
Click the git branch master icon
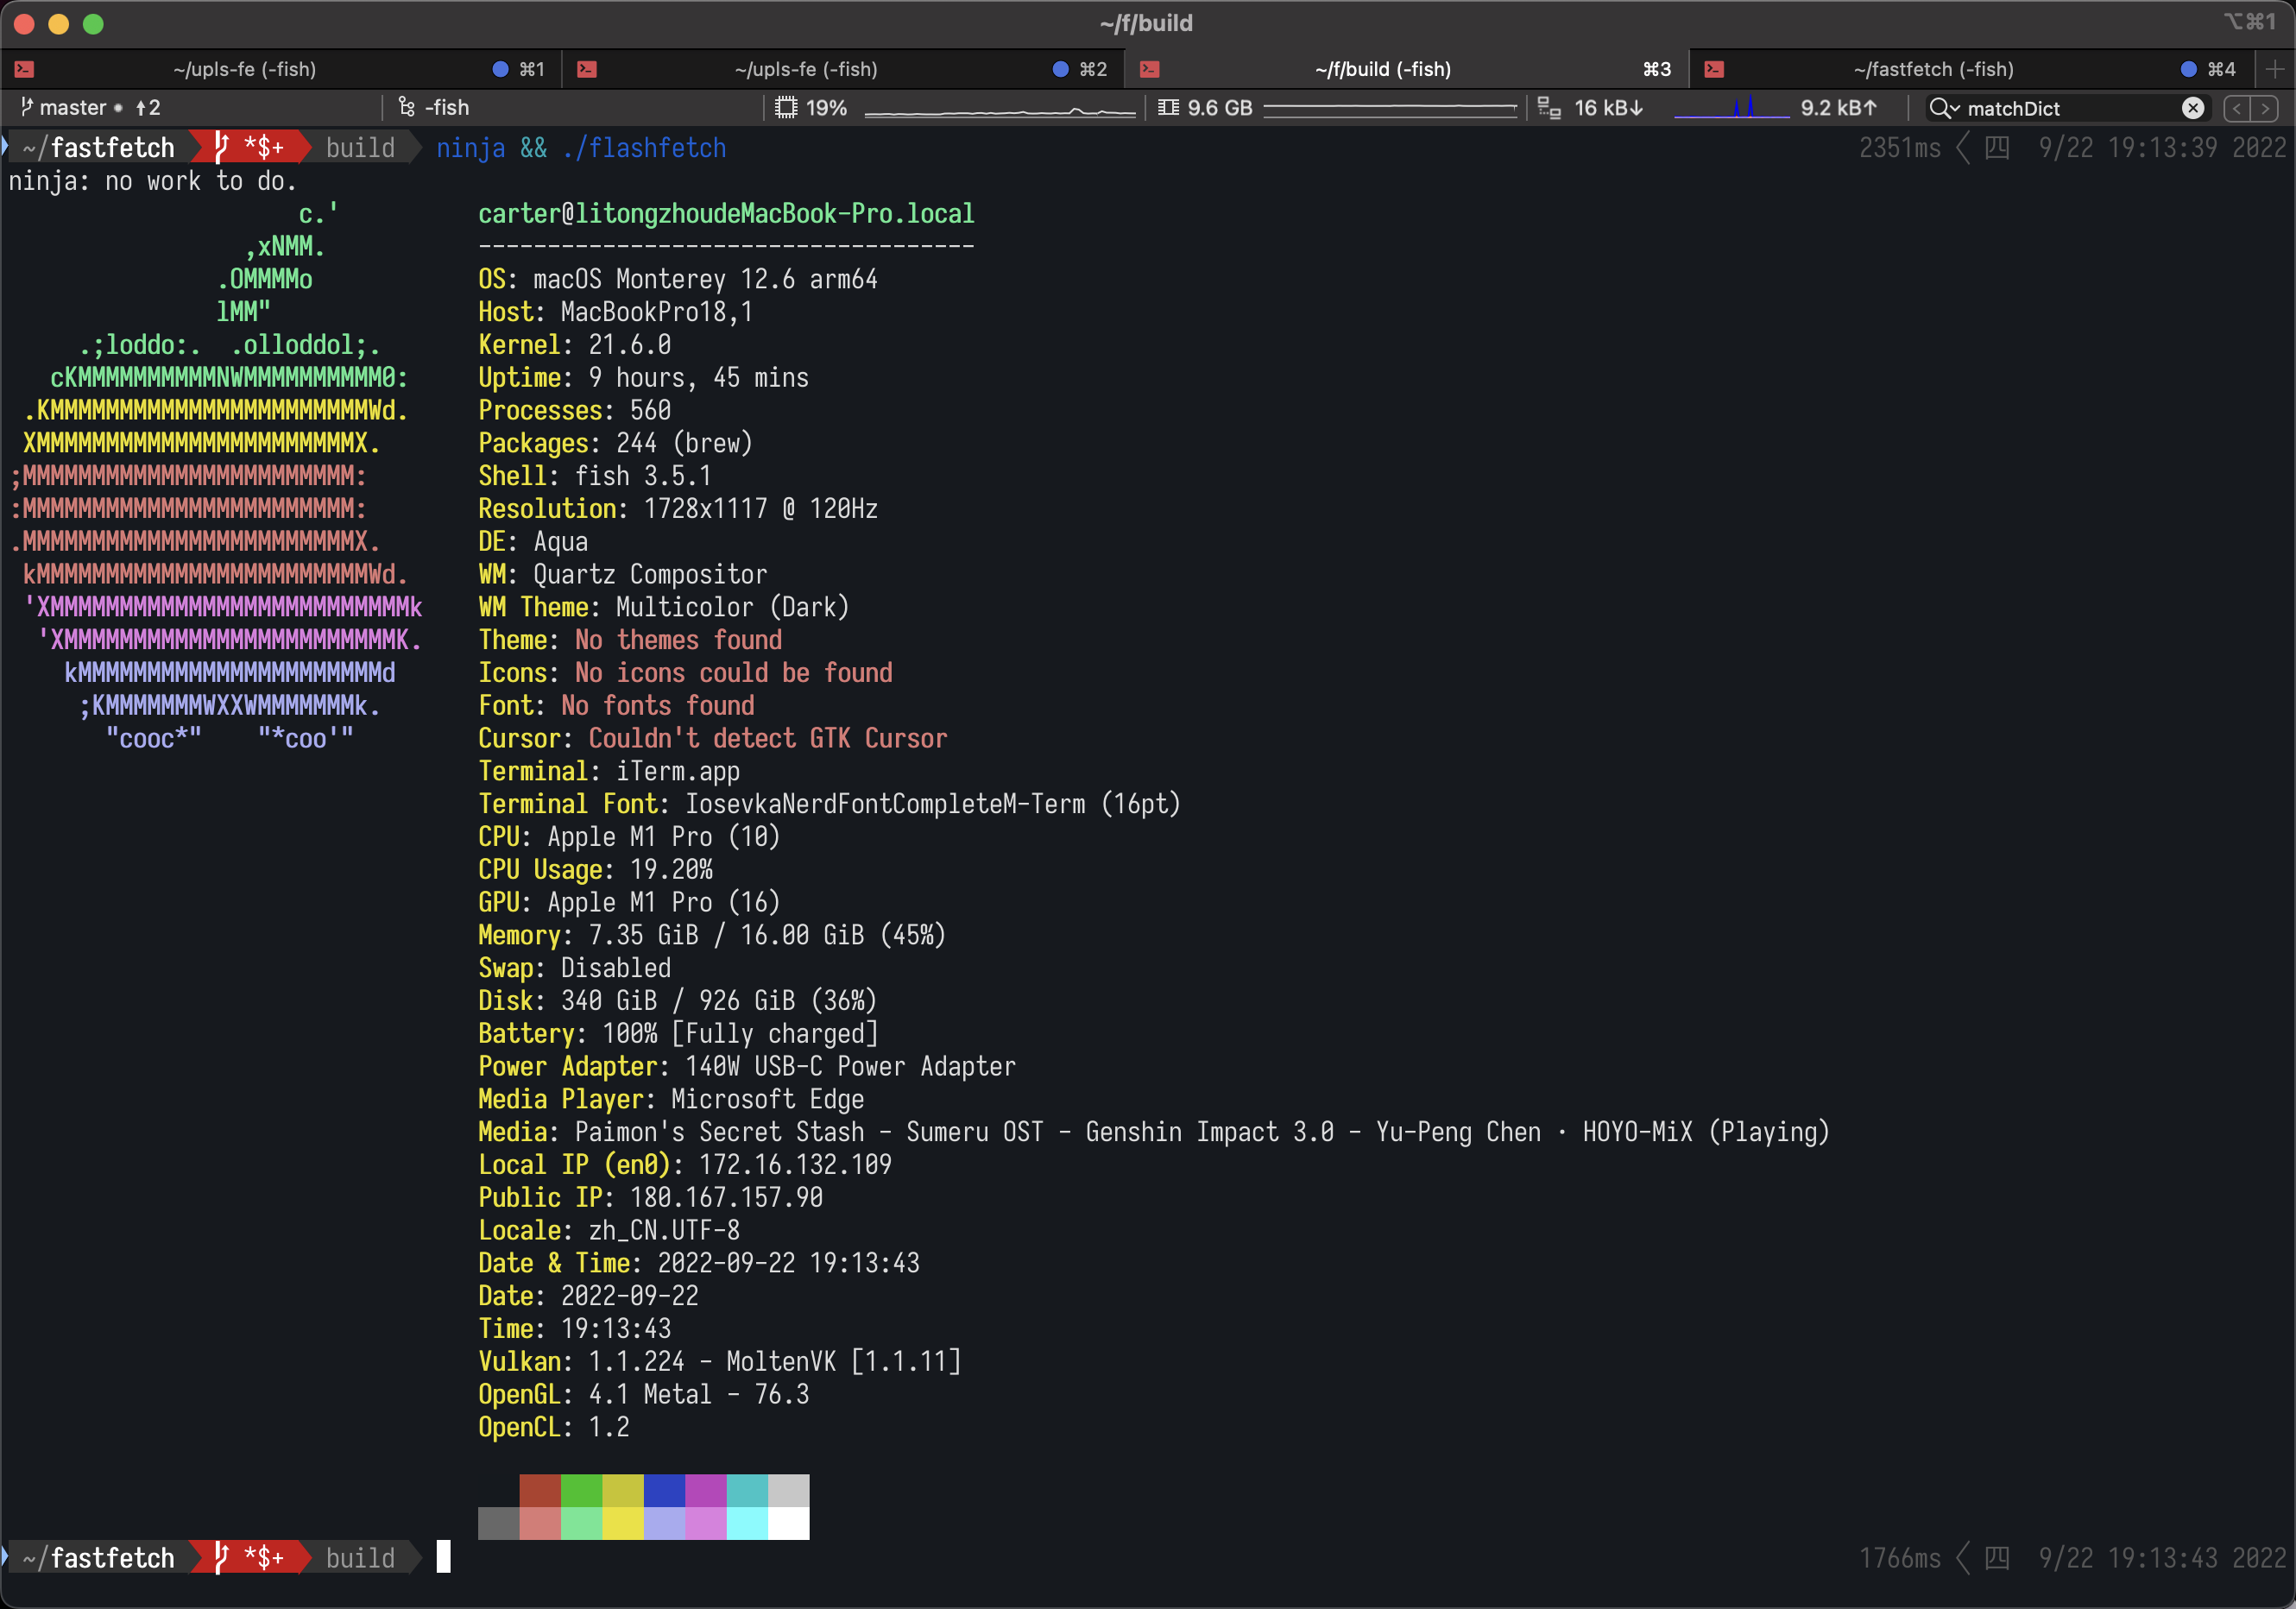tap(26, 107)
